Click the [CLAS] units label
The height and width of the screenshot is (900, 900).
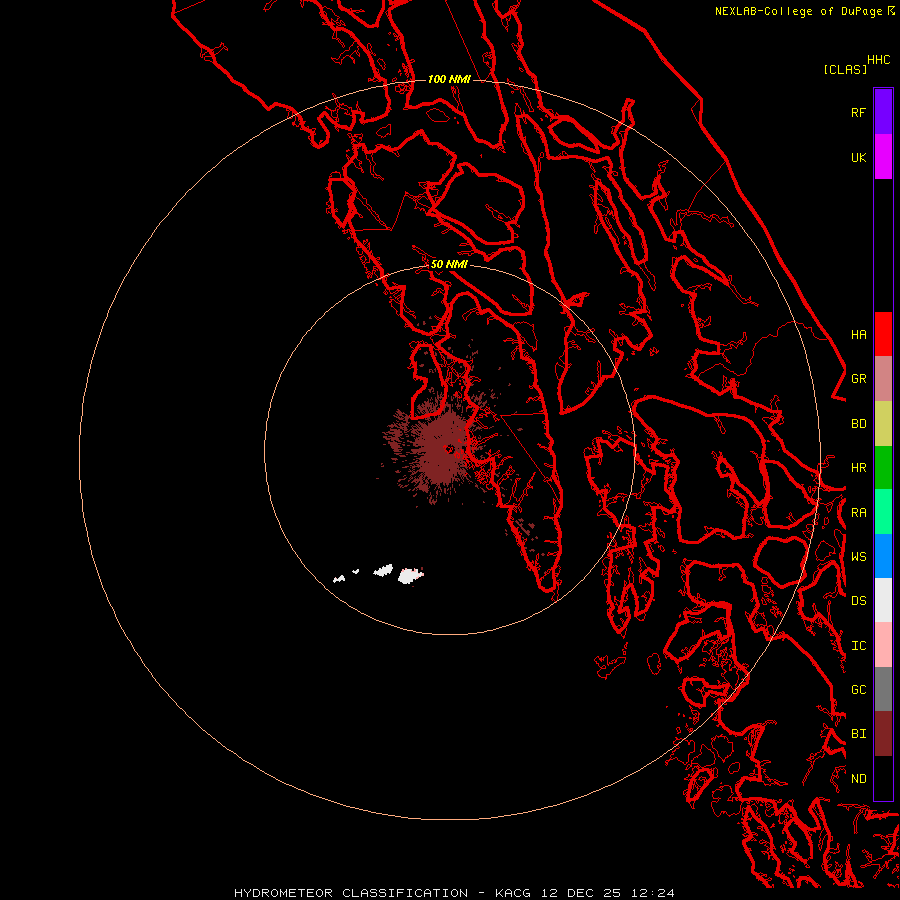click(x=845, y=69)
